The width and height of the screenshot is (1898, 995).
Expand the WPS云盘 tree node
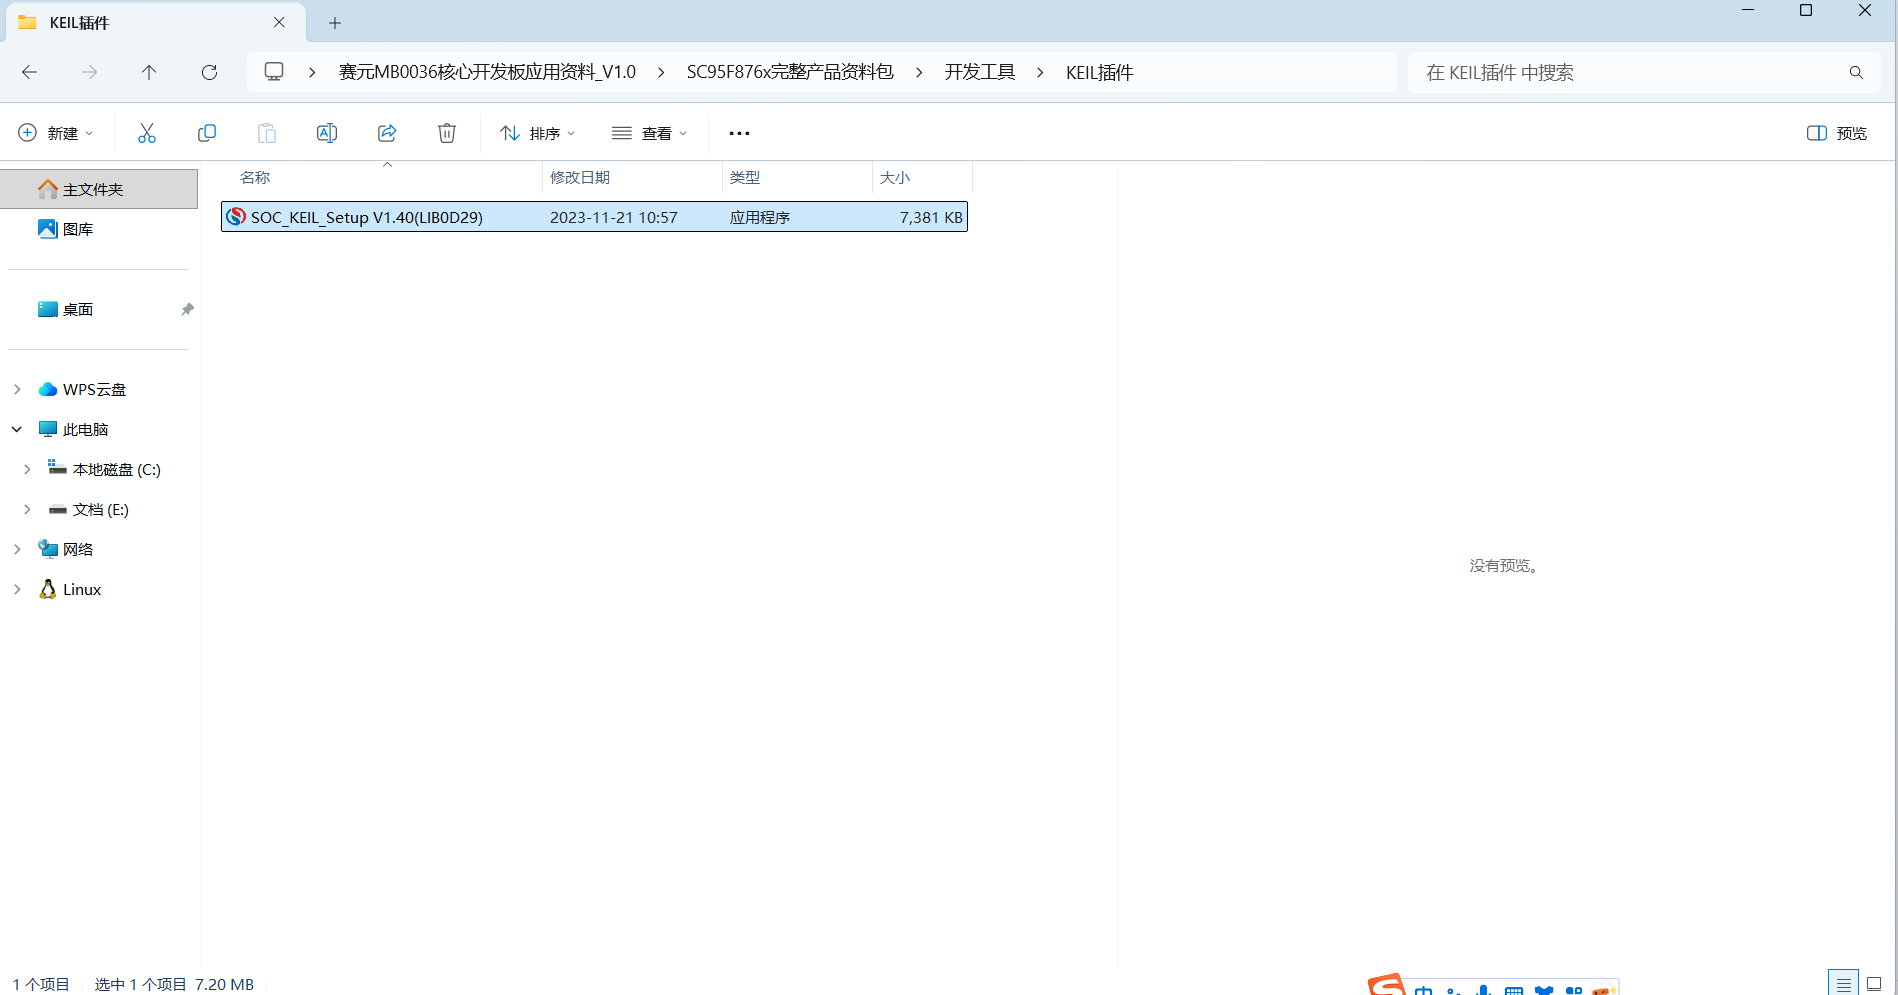point(17,389)
